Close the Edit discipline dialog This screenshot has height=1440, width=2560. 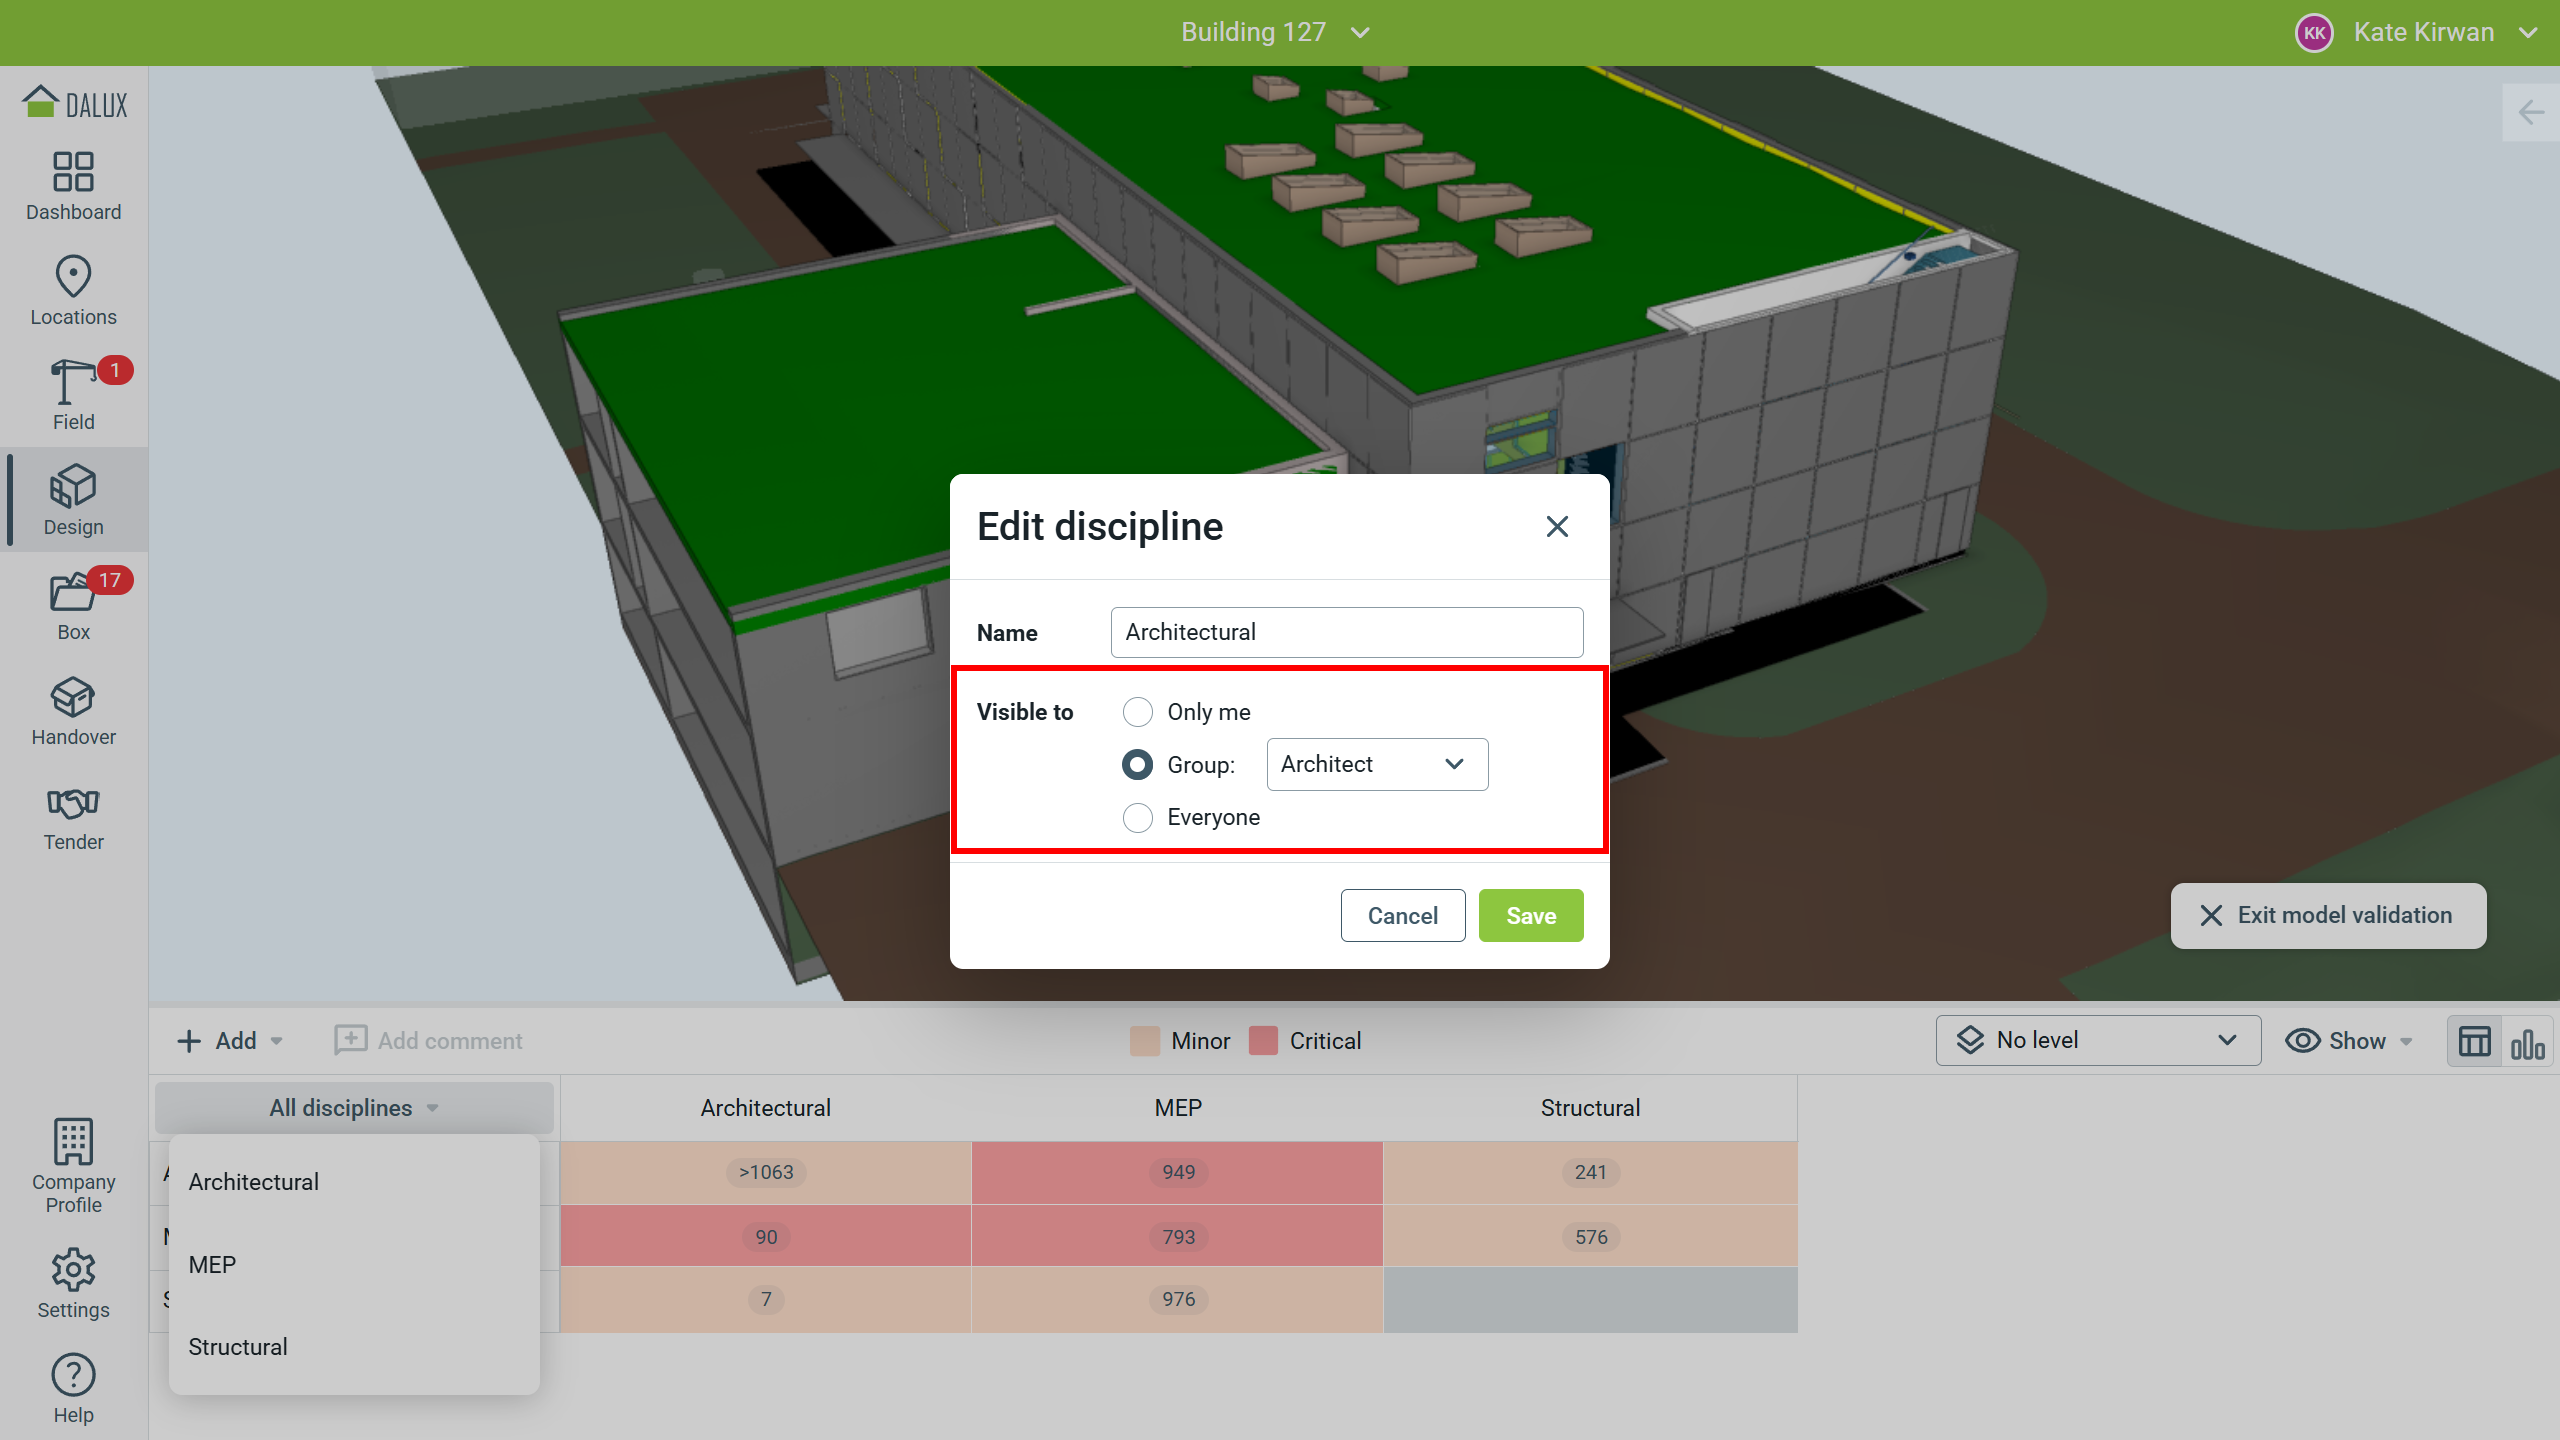point(1557,527)
